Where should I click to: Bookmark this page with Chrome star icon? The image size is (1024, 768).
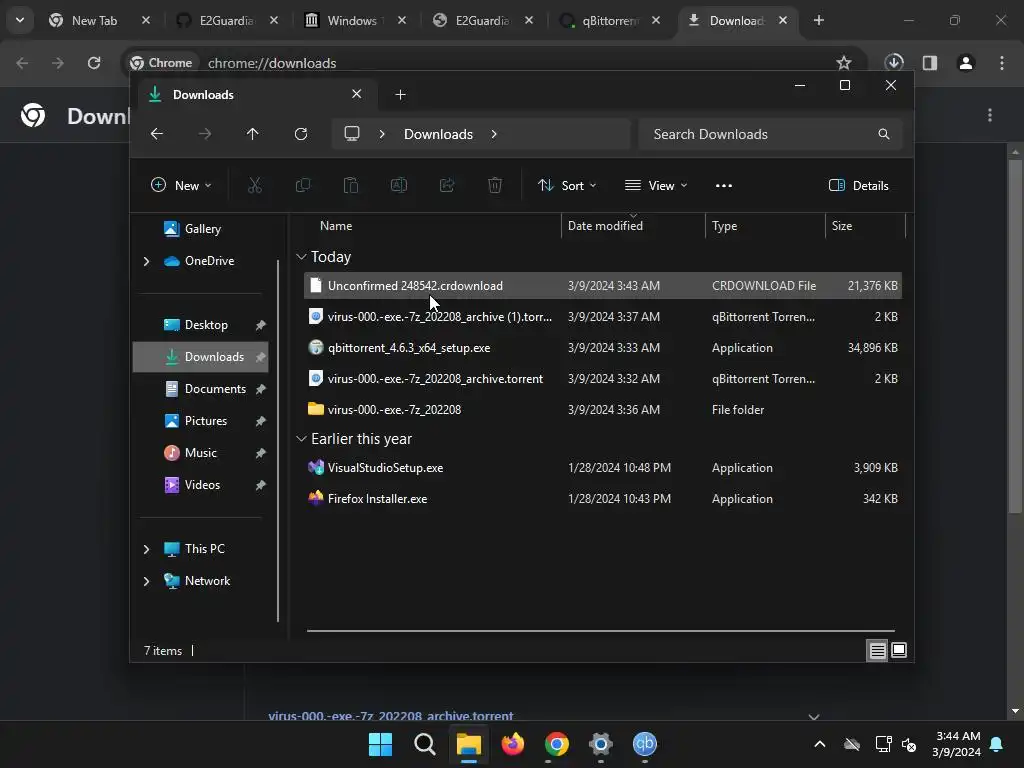point(844,63)
